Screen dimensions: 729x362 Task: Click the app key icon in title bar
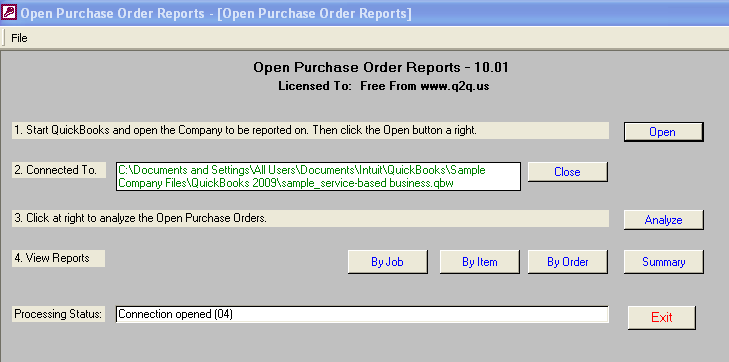point(9,12)
